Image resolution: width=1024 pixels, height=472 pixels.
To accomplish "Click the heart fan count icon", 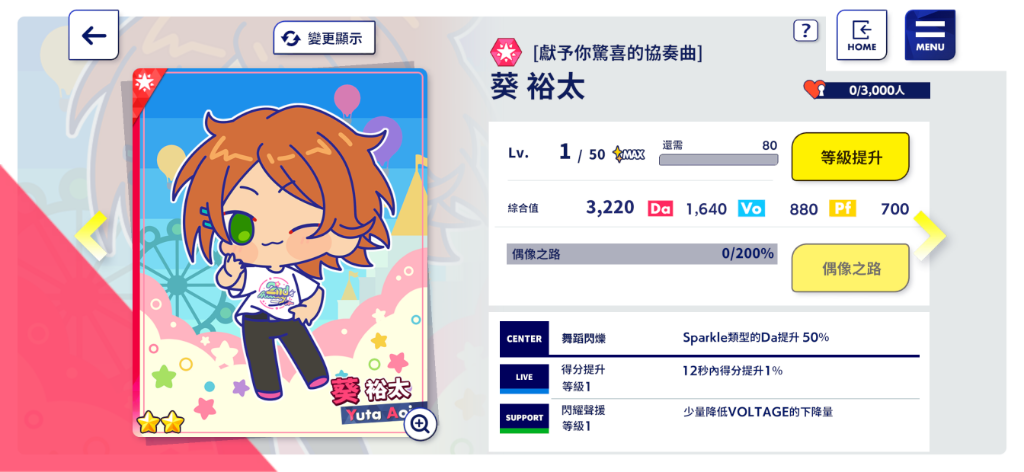I will [814, 89].
